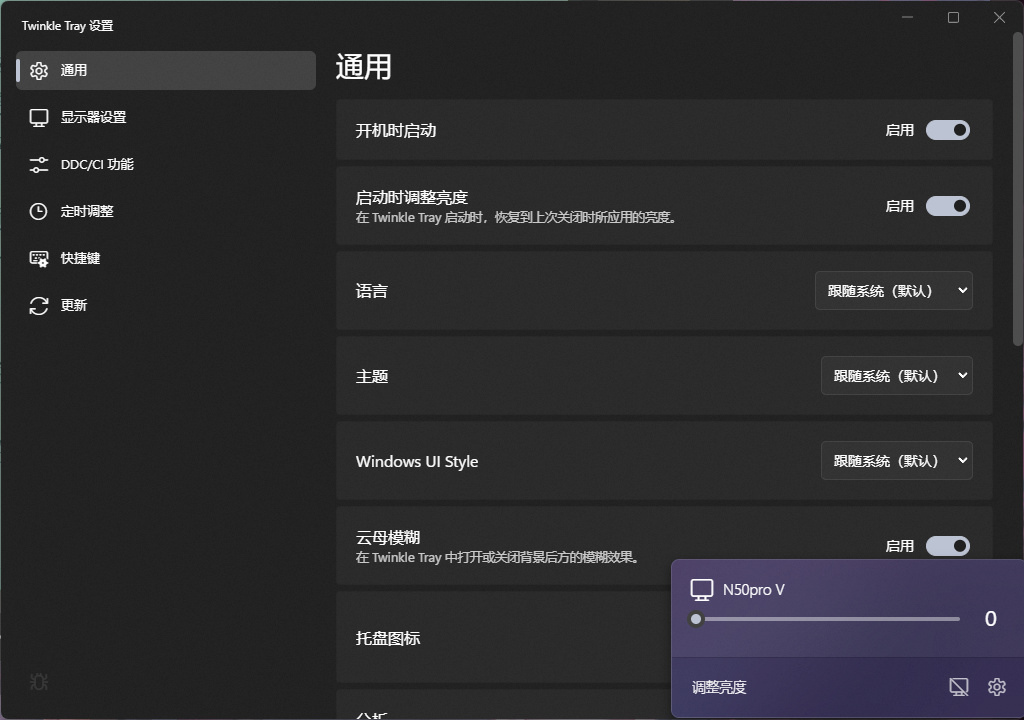Switch to the DDC/CI 功能 tab
The width and height of the screenshot is (1024, 720).
[x=166, y=165]
